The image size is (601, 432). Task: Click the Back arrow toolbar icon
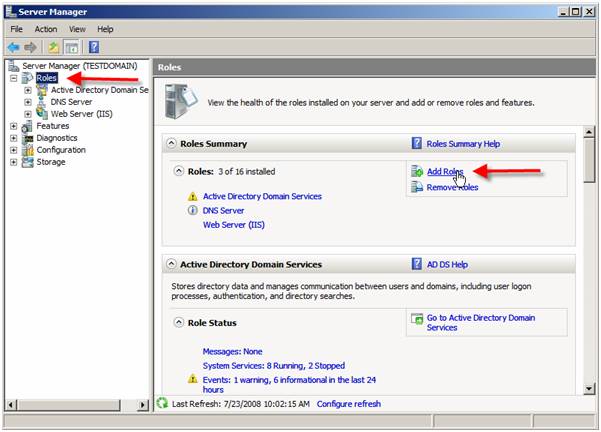[13, 48]
